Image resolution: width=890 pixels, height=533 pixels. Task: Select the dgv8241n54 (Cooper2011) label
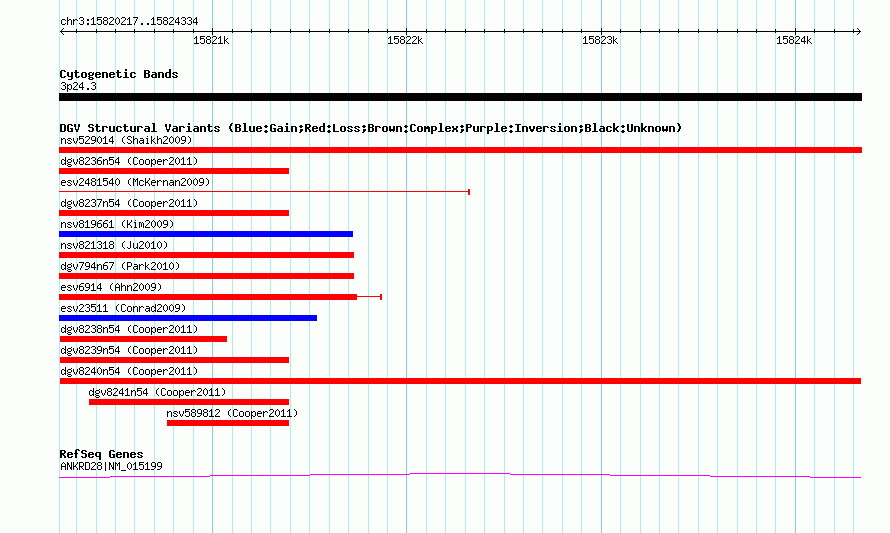coord(157,392)
